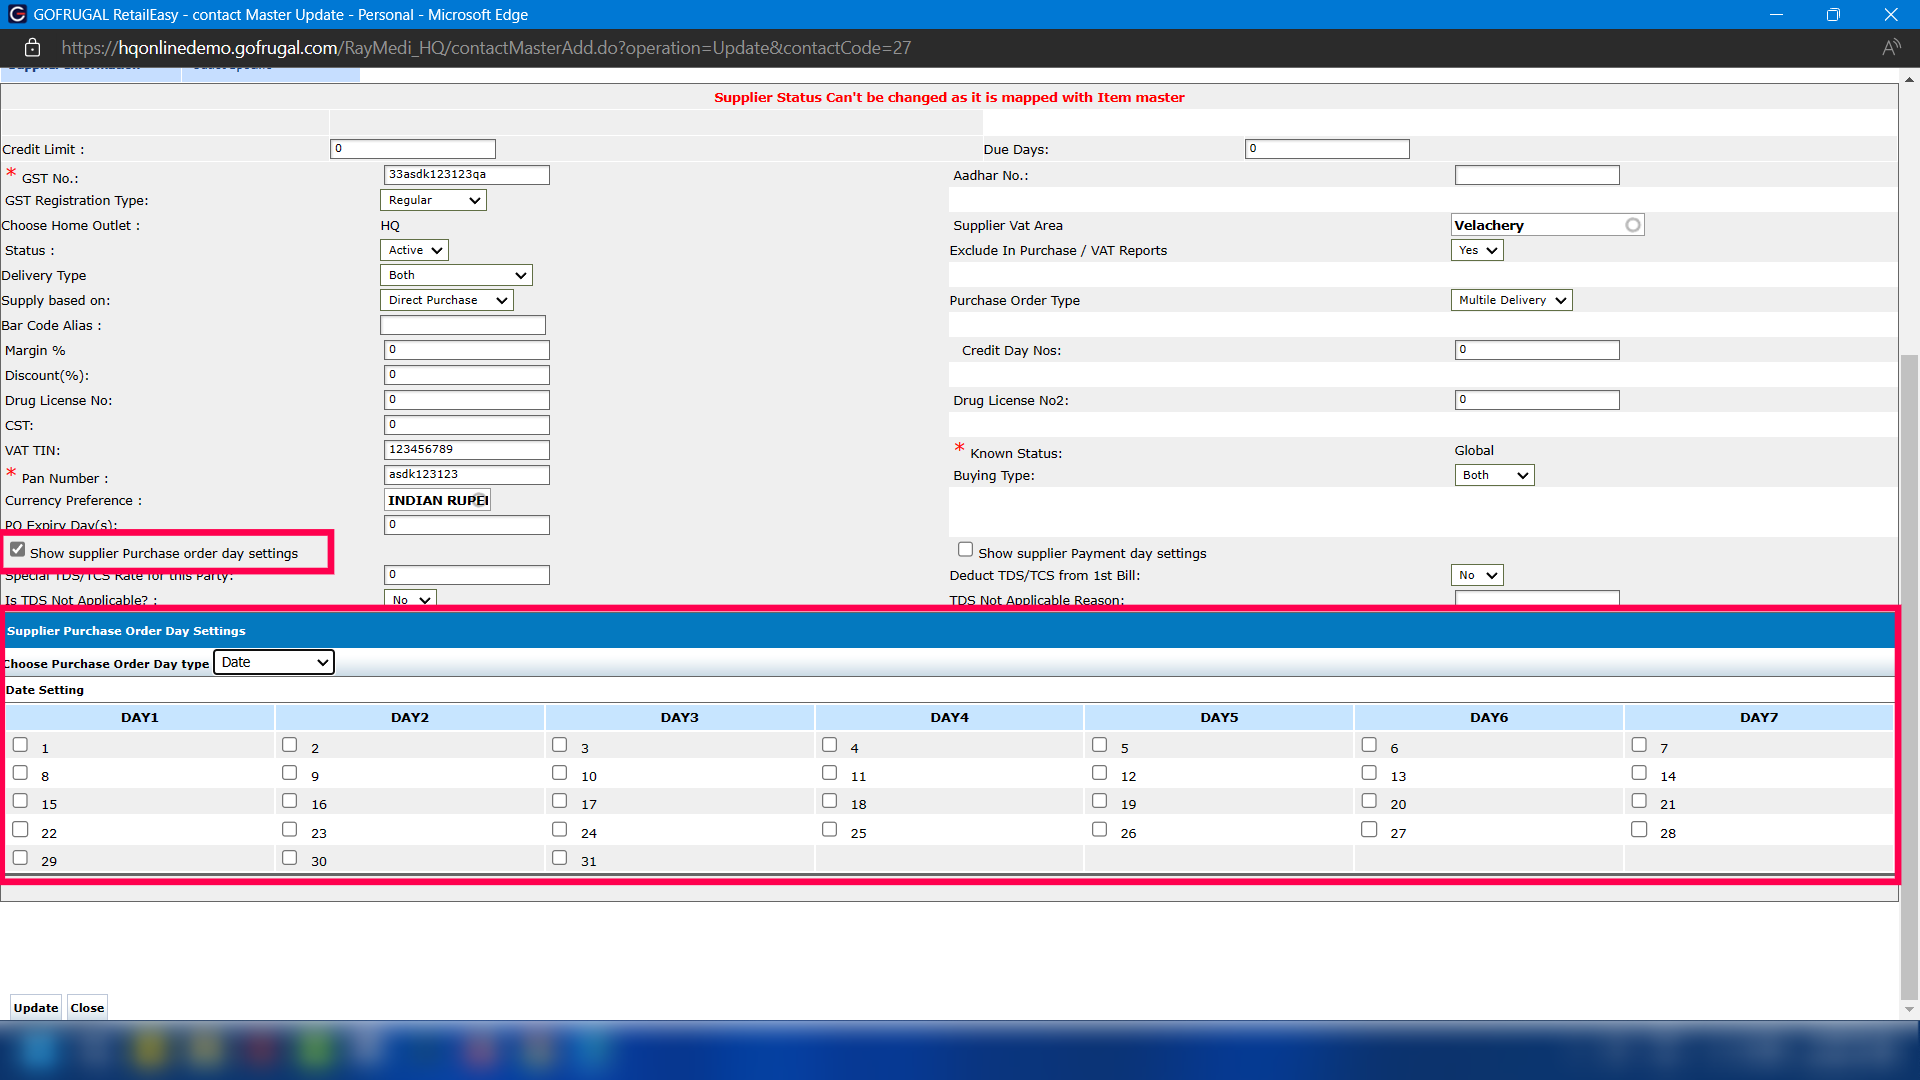Open the Status Active dropdown
1920x1080 pixels.
pyautogui.click(x=414, y=250)
